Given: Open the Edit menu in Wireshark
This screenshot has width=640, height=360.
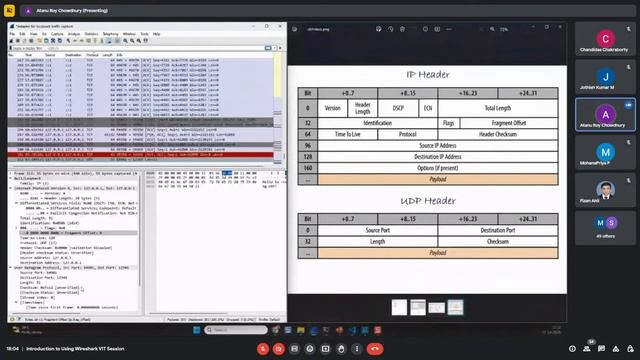Looking at the screenshot, I should point(22,34).
